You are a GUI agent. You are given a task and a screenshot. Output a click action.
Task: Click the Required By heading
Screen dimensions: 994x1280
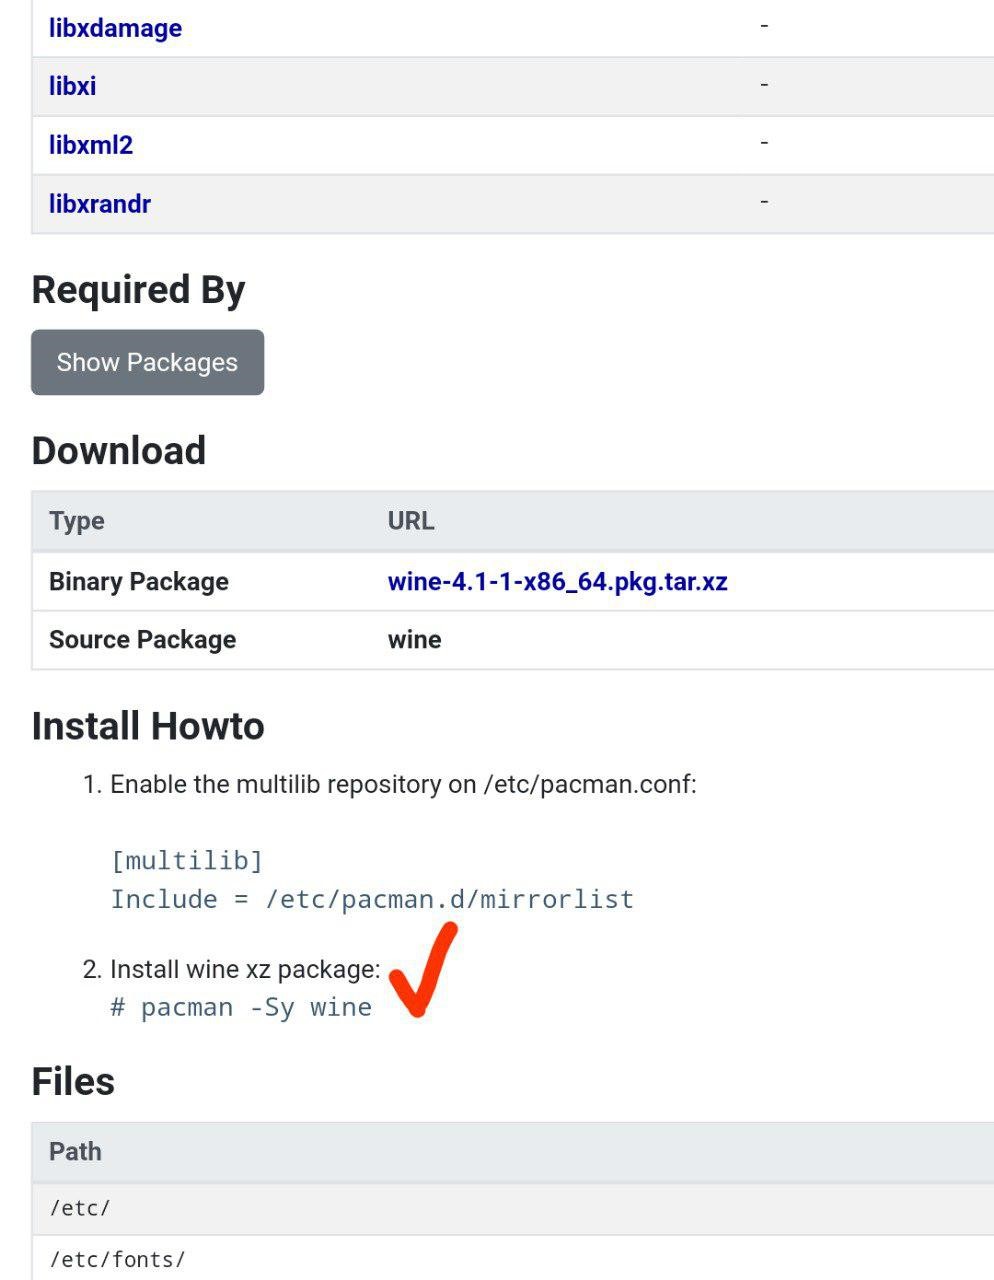138,290
